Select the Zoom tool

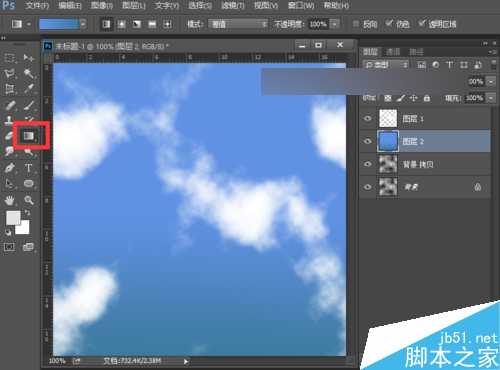[29, 200]
